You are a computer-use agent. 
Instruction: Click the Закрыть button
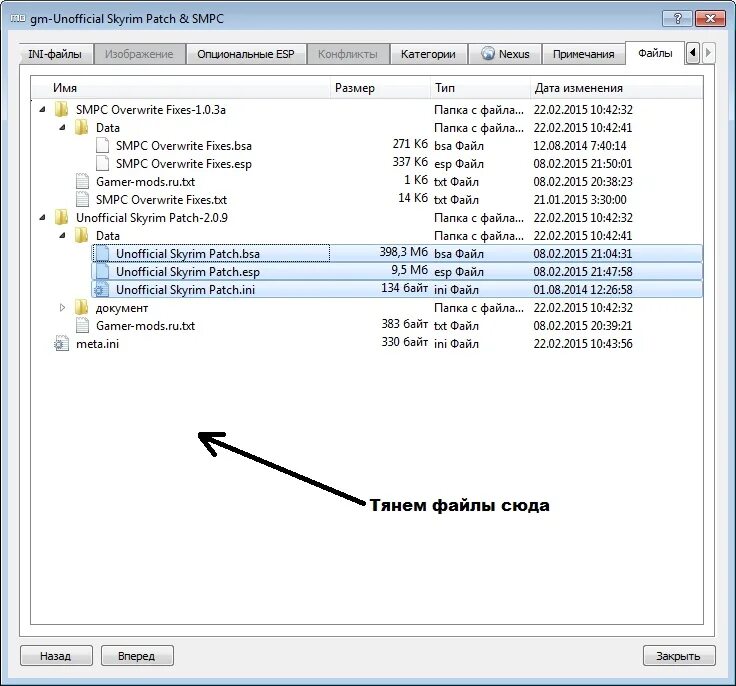point(679,655)
